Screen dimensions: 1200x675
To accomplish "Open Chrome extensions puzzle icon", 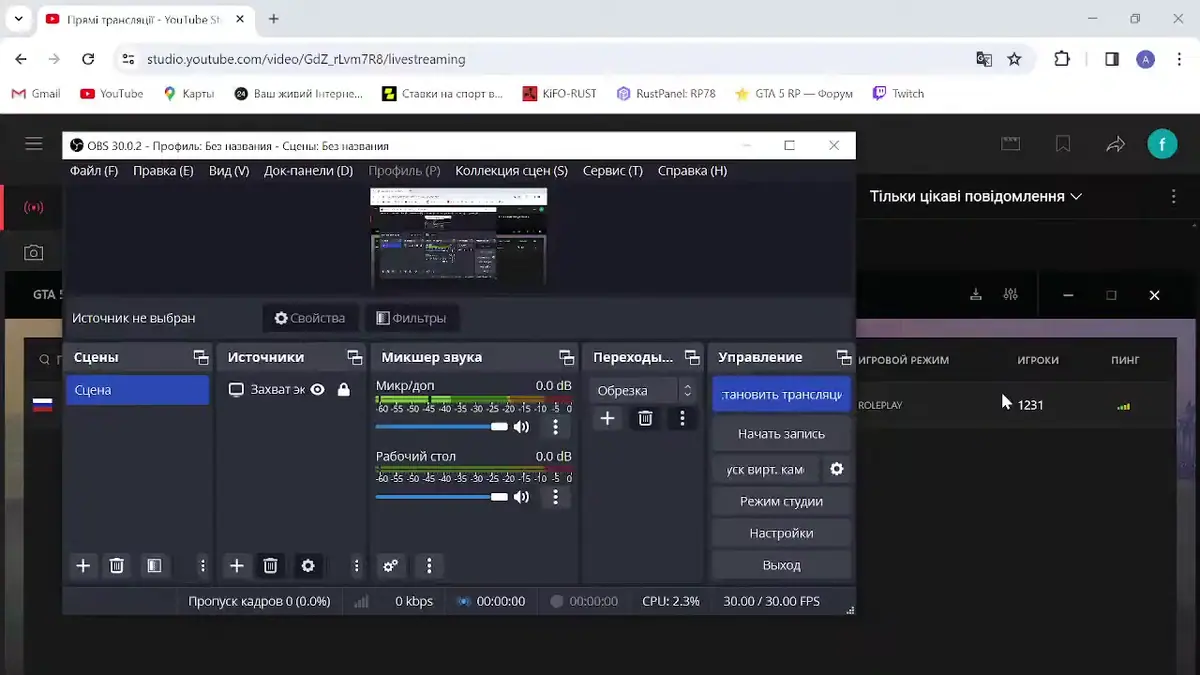I will [1062, 59].
